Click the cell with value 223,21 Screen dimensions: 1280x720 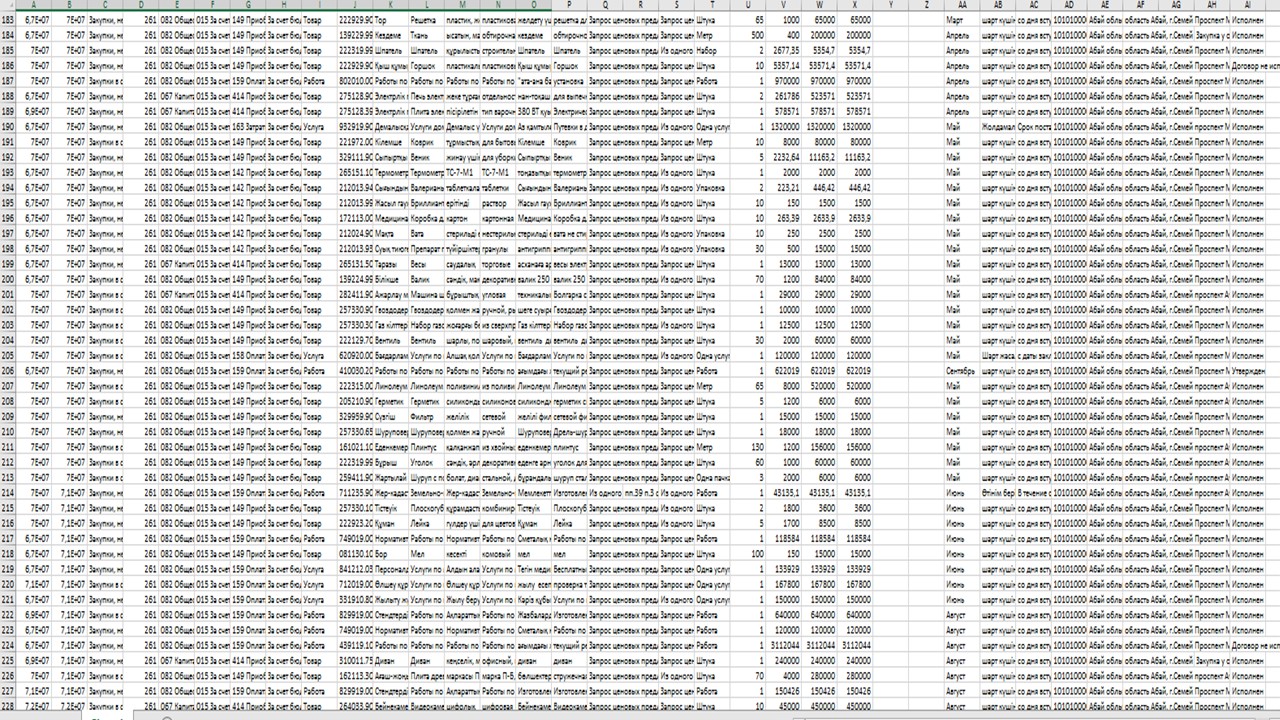click(783, 187)
